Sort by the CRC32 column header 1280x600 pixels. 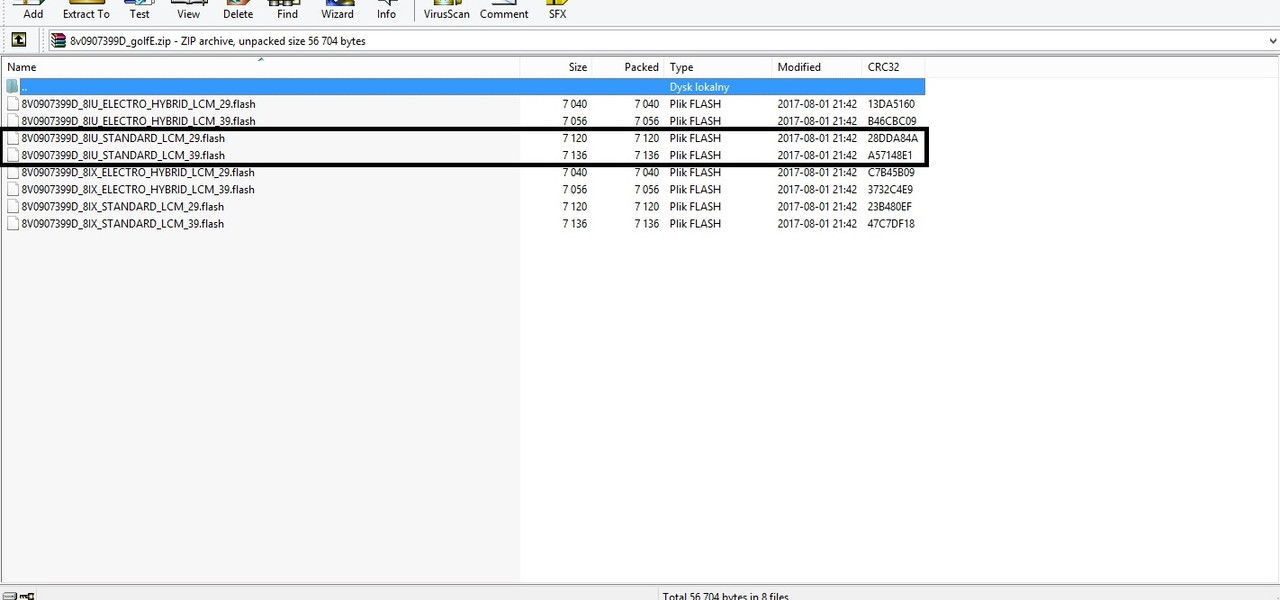click(893, 67)
